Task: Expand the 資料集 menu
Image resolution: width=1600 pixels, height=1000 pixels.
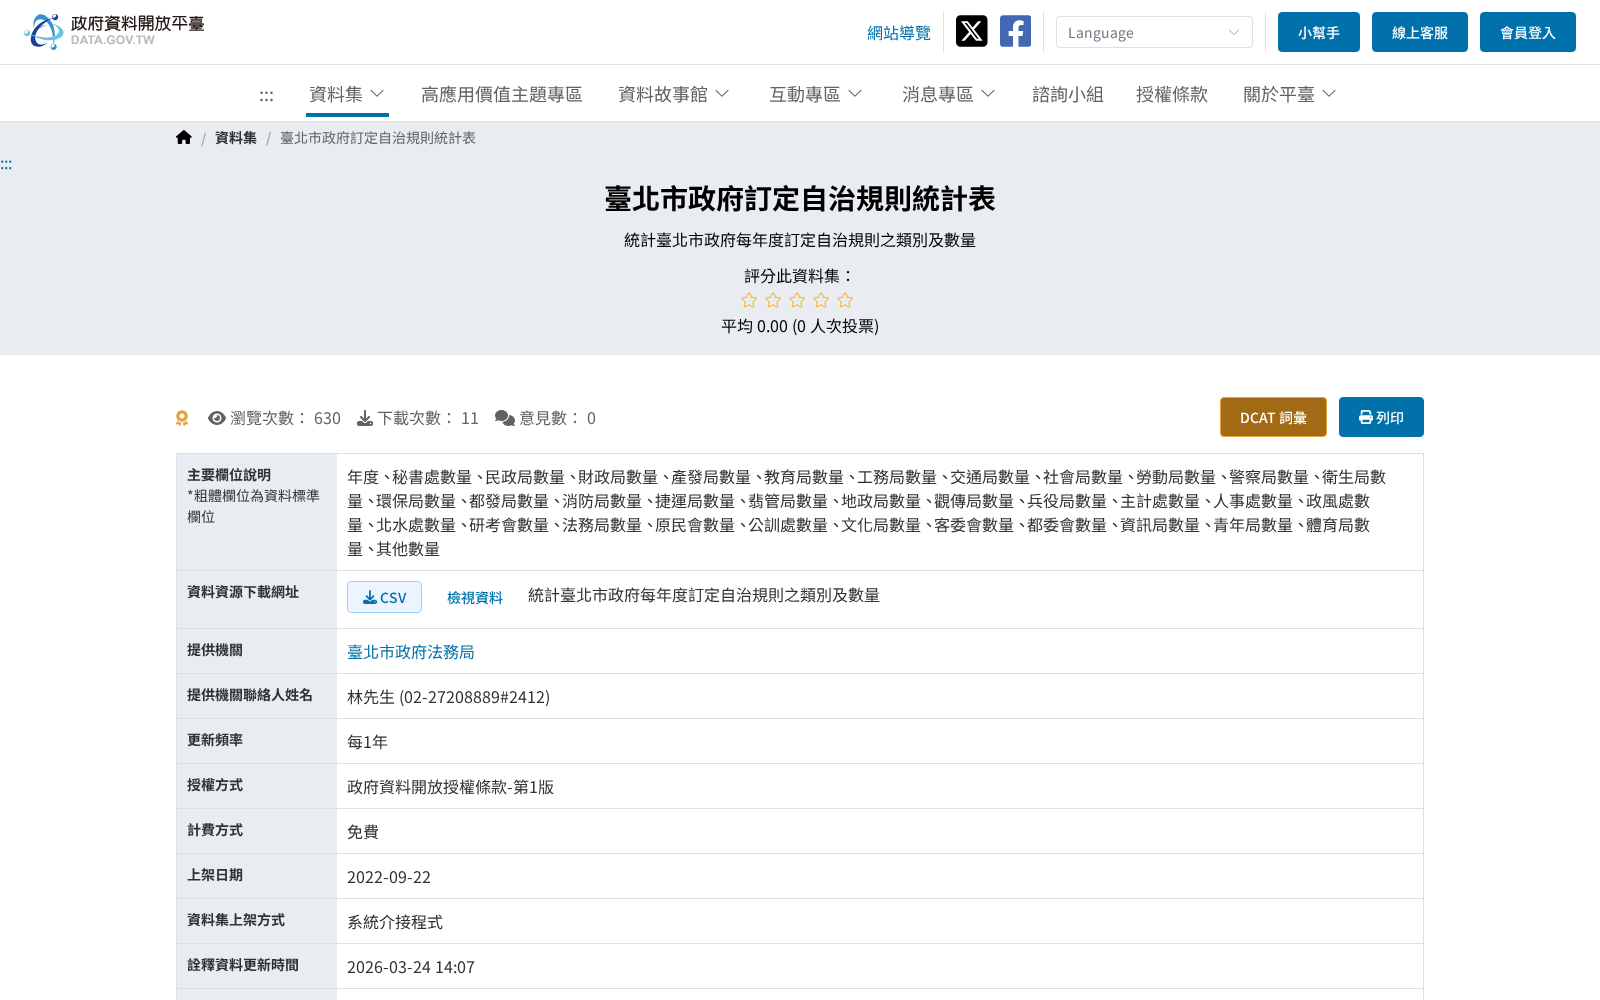Action: 347,94
